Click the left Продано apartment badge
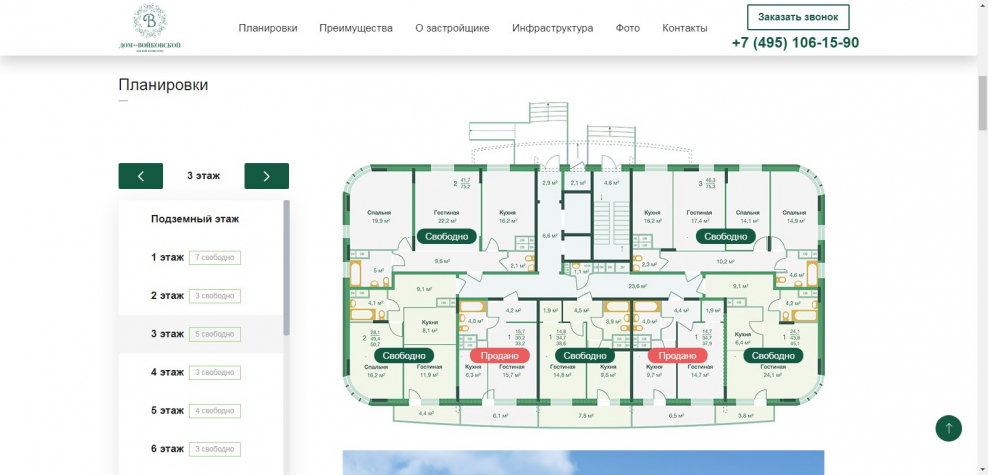The height and width of the screenshot is (475, 988). 499,356
